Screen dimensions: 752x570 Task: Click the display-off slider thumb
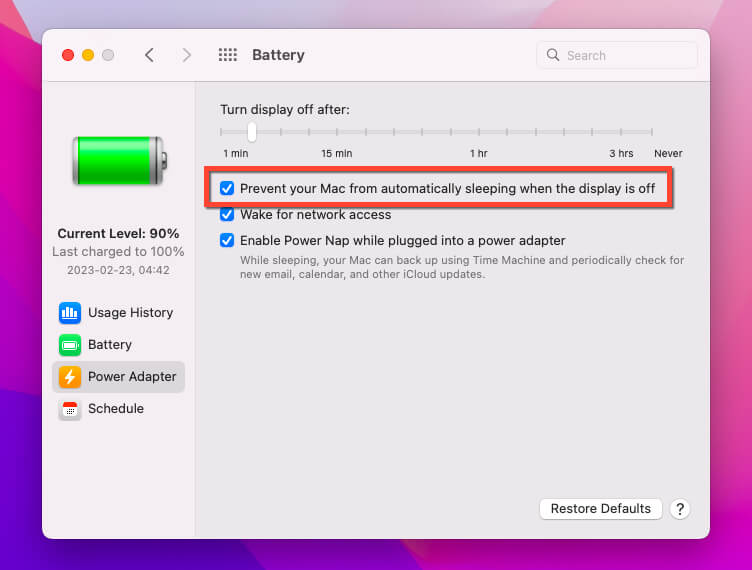pos(252,131)
